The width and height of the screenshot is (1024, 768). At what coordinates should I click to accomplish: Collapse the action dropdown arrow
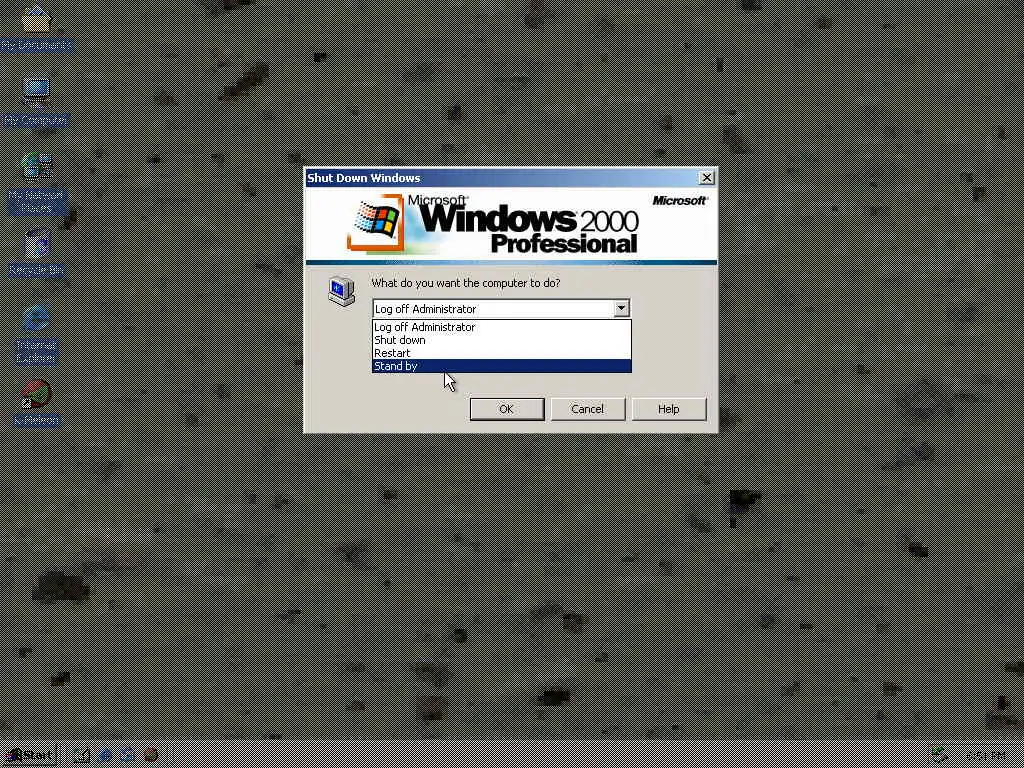point(621,308)
